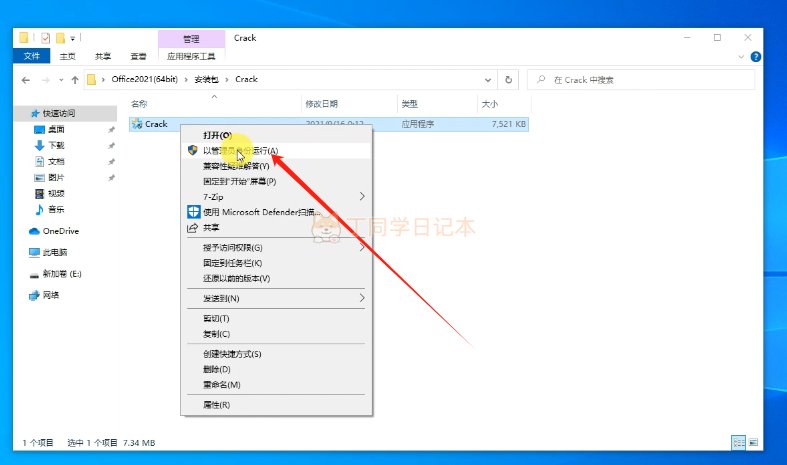Go up one folder with the up arrow
Viewport: 787px width, 465px height.
pos(75,79)
